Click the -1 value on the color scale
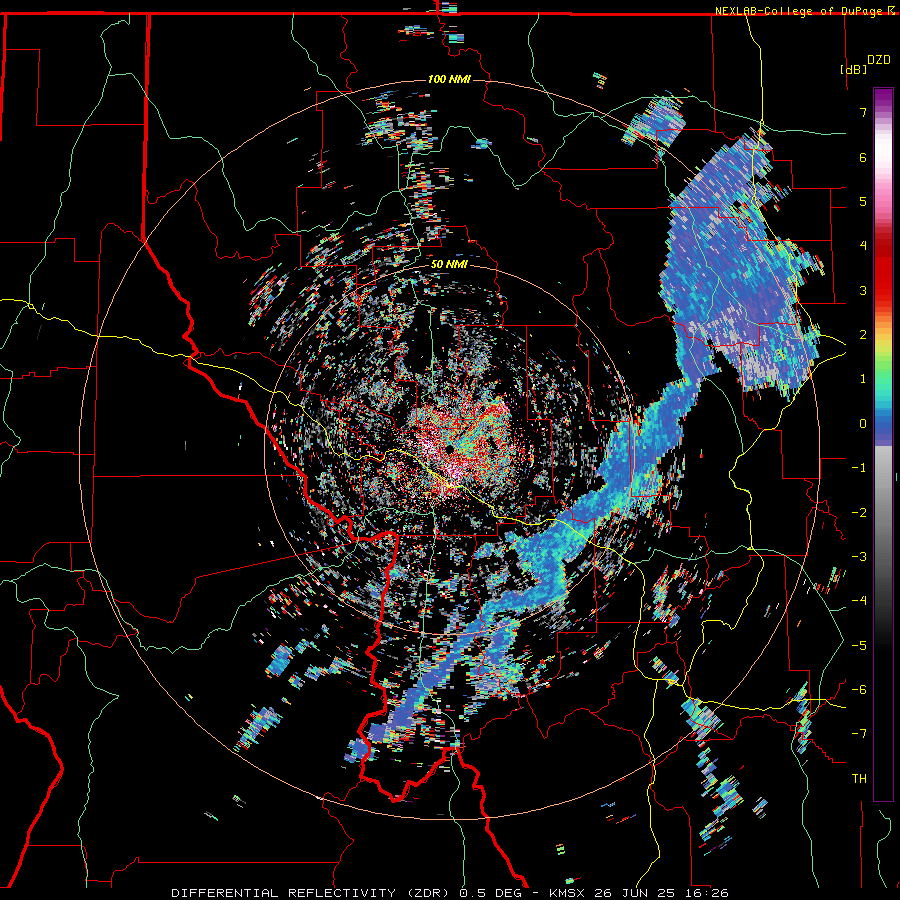The width and height of the screenshot is (900, 900). coord(859,468)
